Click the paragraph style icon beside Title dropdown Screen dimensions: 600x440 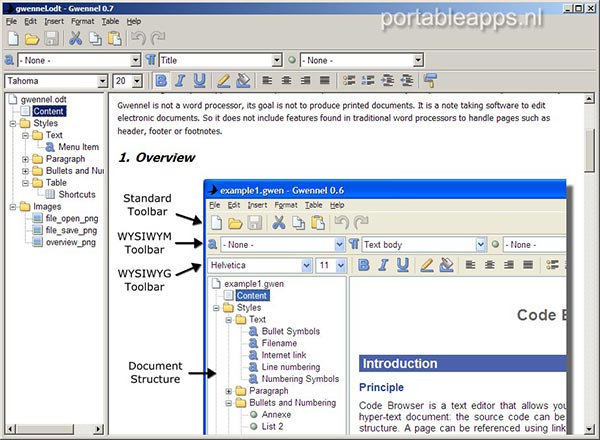[x=151, y=60]
